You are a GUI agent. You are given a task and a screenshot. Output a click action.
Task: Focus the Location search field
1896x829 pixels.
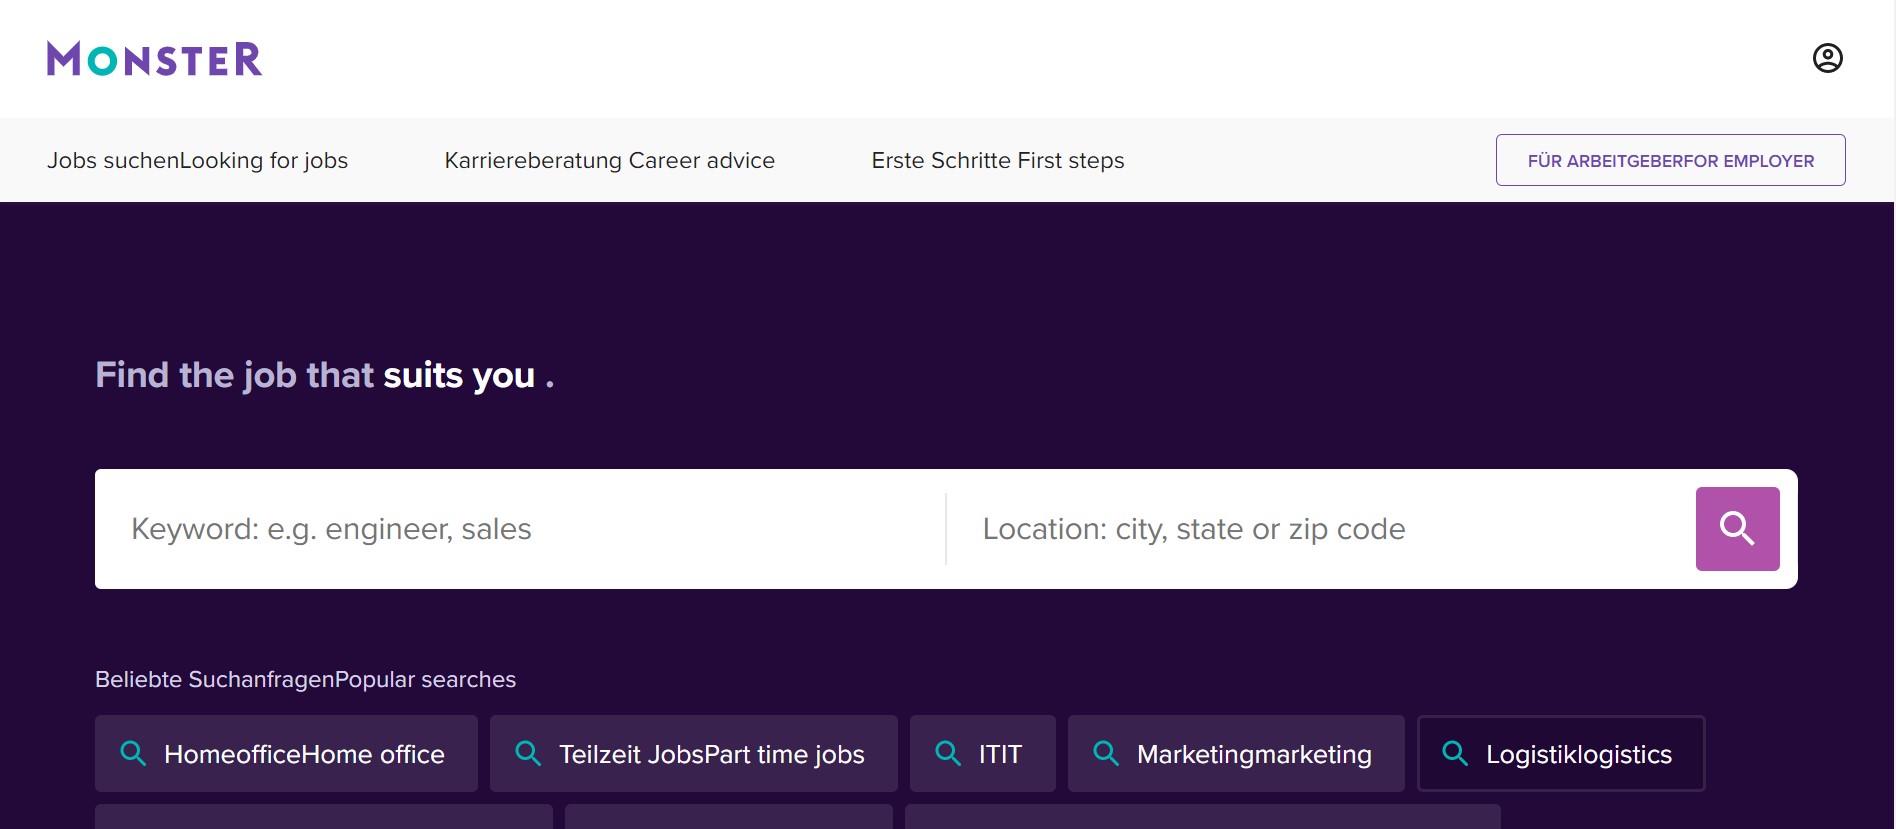click(1320, 529)
